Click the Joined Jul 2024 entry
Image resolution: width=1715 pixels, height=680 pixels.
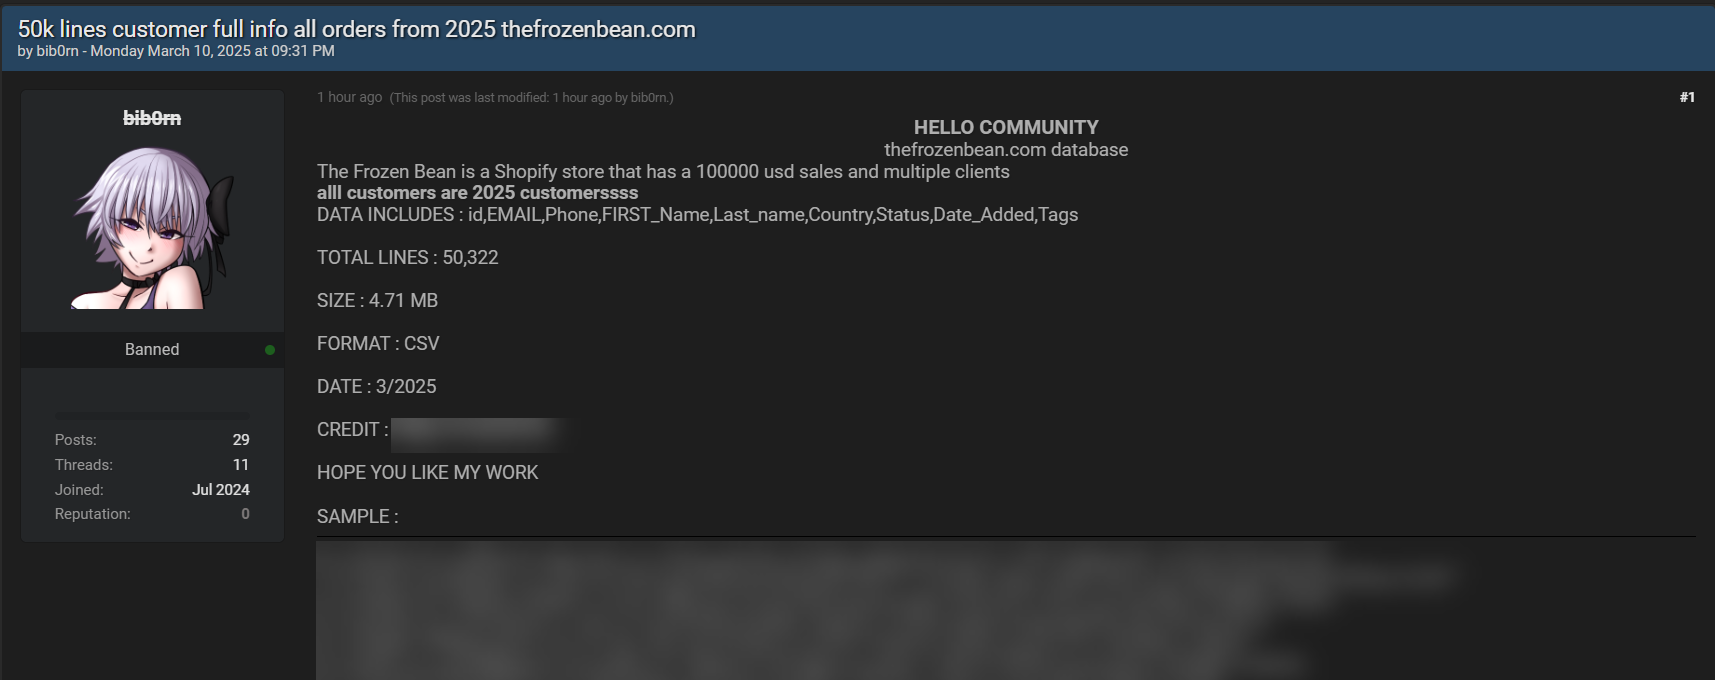pos(152,490)
